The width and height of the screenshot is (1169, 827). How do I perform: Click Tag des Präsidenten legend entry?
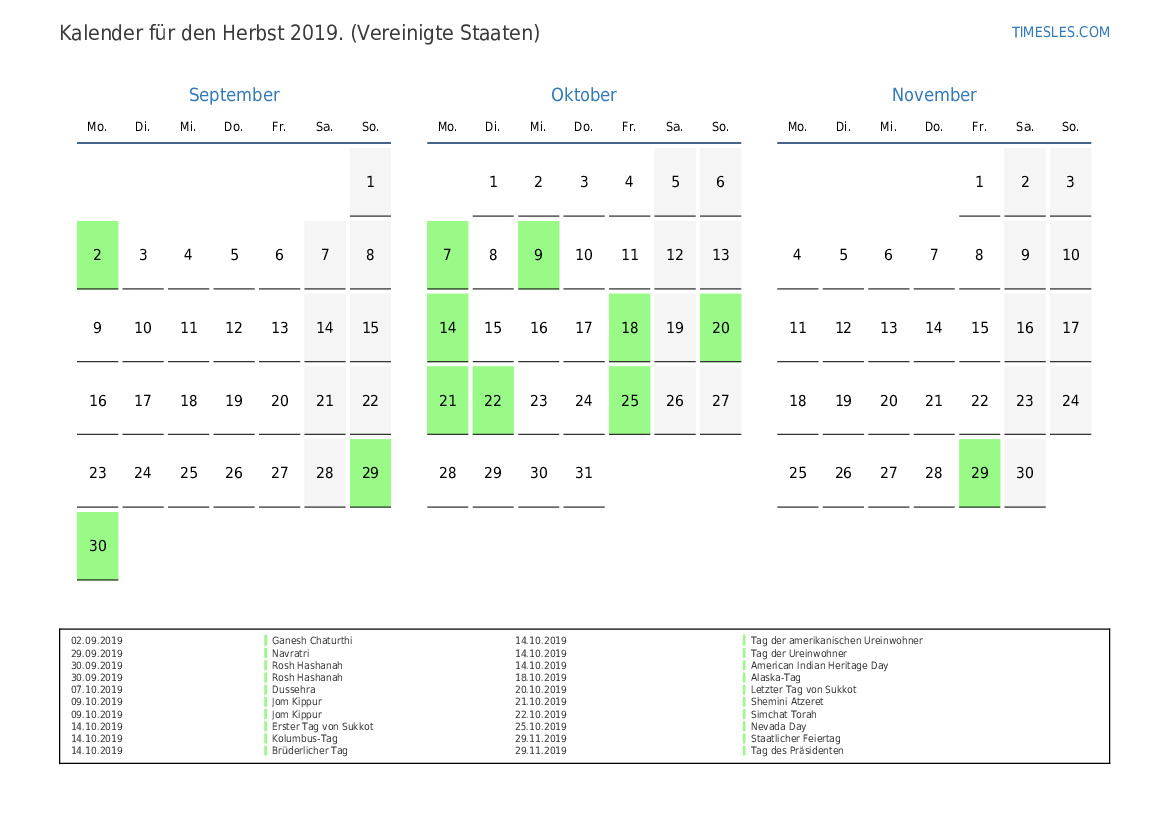pos(797,751)
